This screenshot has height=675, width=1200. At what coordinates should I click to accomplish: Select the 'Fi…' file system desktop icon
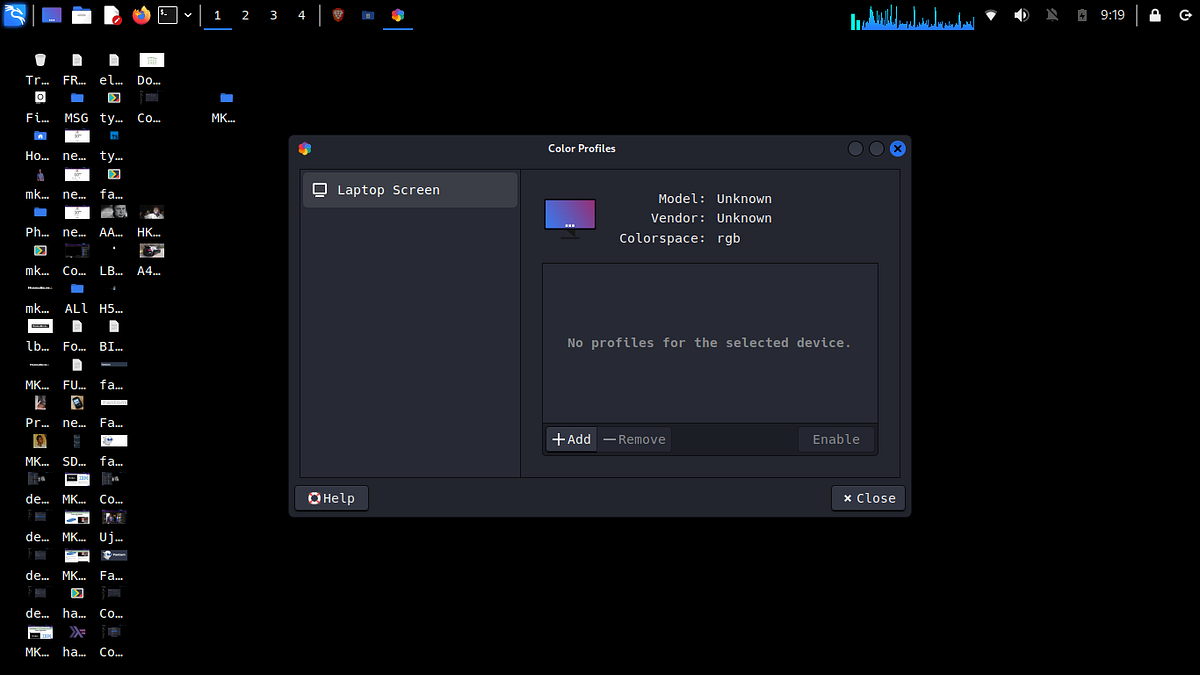click(38, 108)
